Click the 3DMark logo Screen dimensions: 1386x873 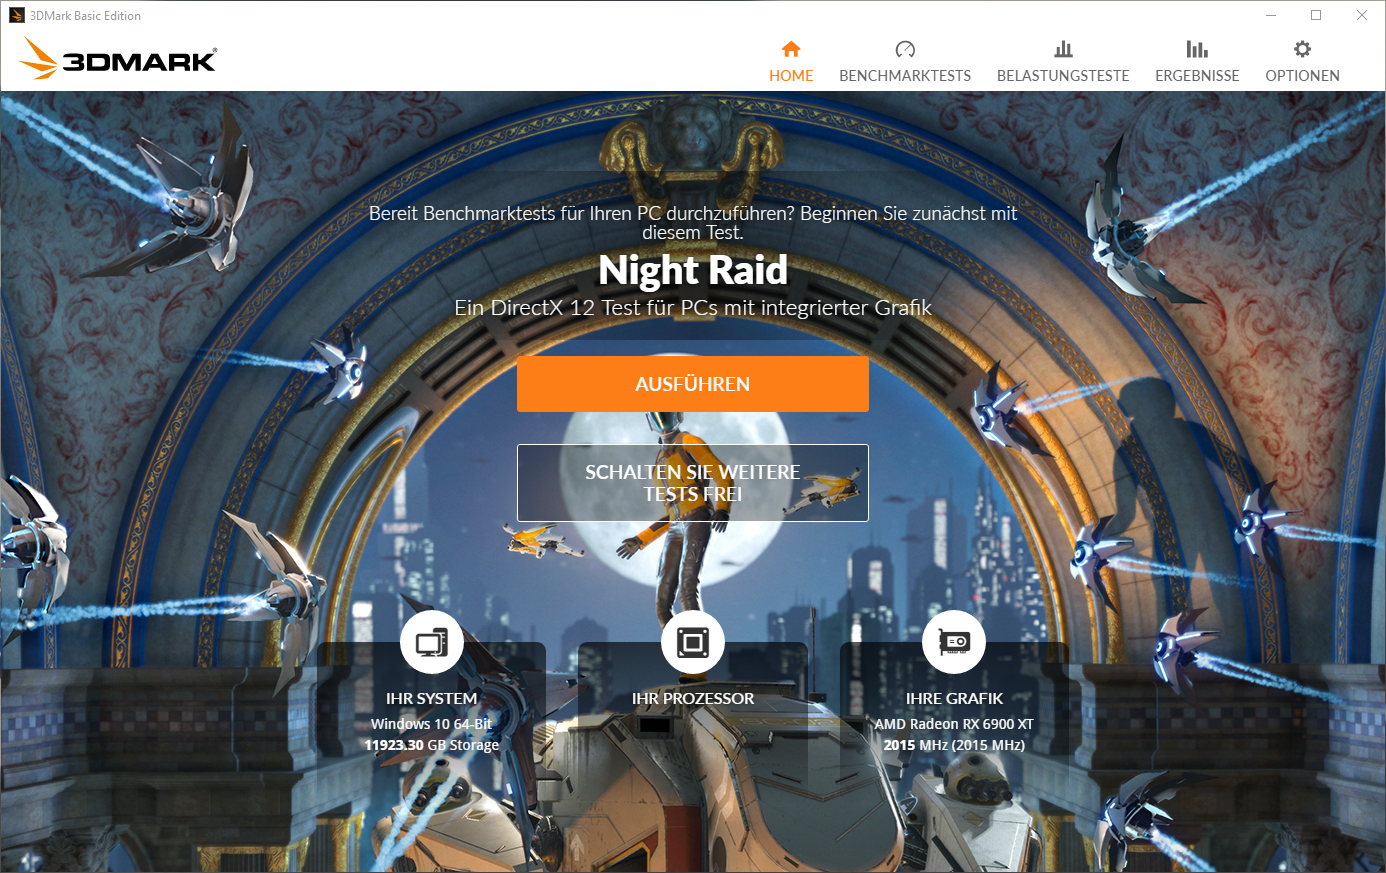118,58
